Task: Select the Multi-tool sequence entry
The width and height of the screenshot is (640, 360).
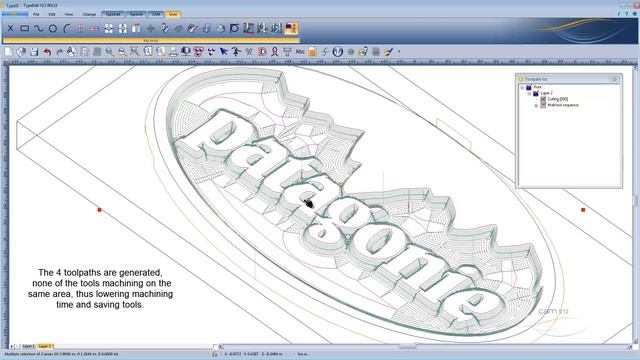Action: [563, 105]
